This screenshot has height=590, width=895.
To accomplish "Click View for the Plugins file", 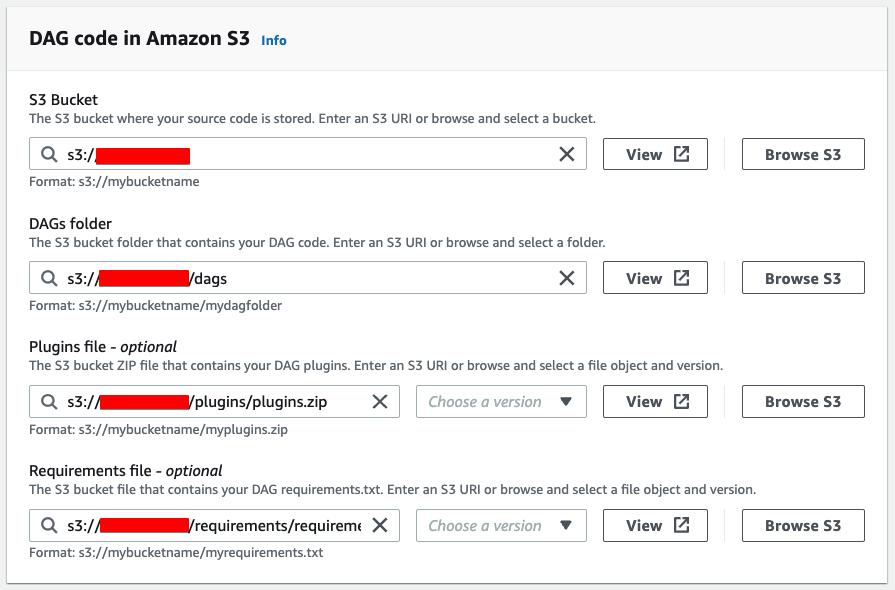I will pyautogui.click(x=655, y=402).
